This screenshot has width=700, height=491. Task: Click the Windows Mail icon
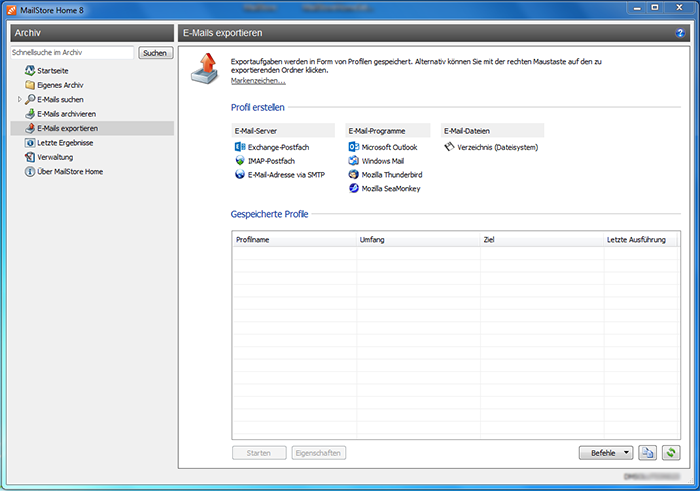pos(354,161)
